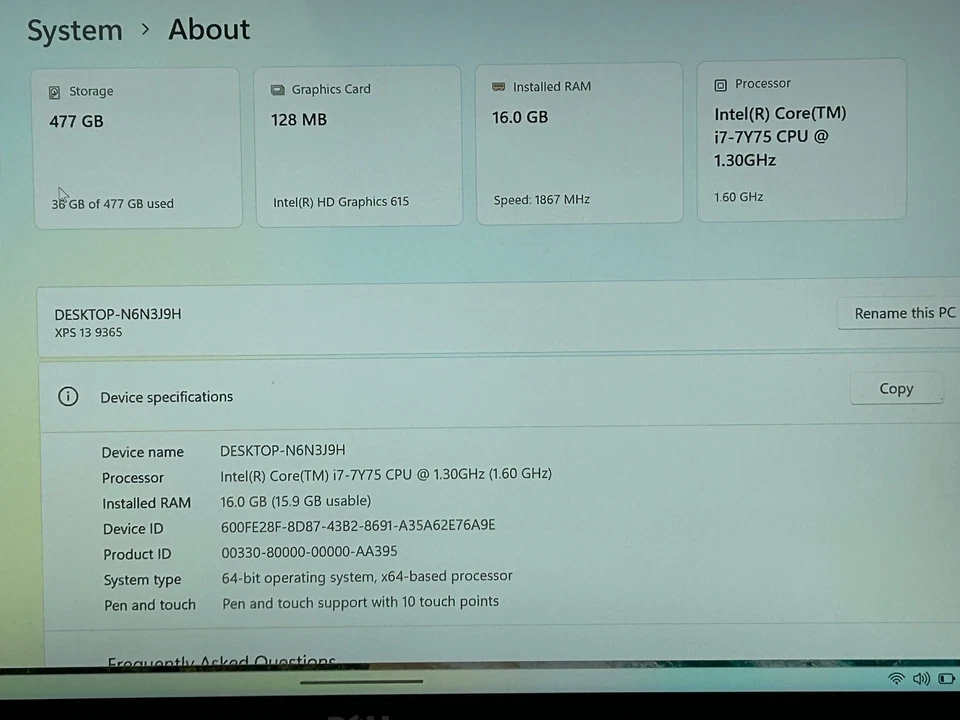960x720 pixels.
Task: Click the DESKTOP-N6N3J9H device name heading
Action: coord(117,314)
